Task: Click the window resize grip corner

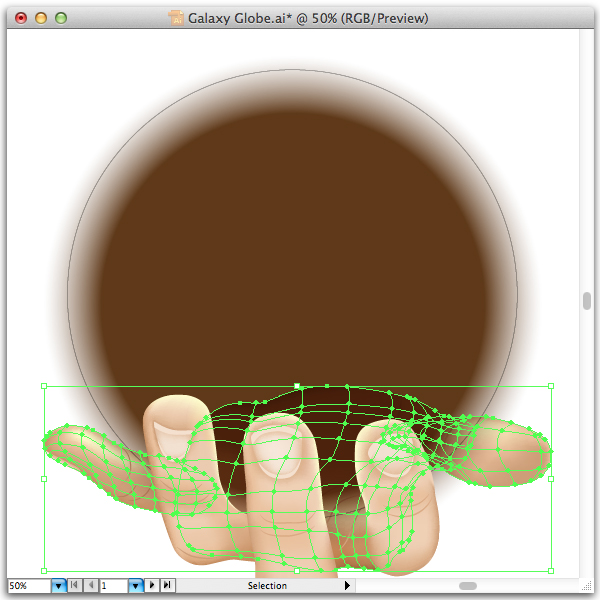Action: tap(586, 586)
